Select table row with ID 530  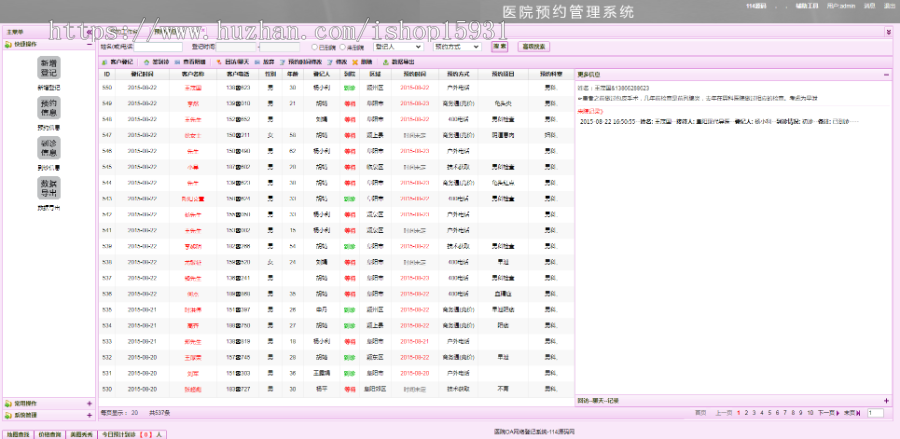(336, 389)
